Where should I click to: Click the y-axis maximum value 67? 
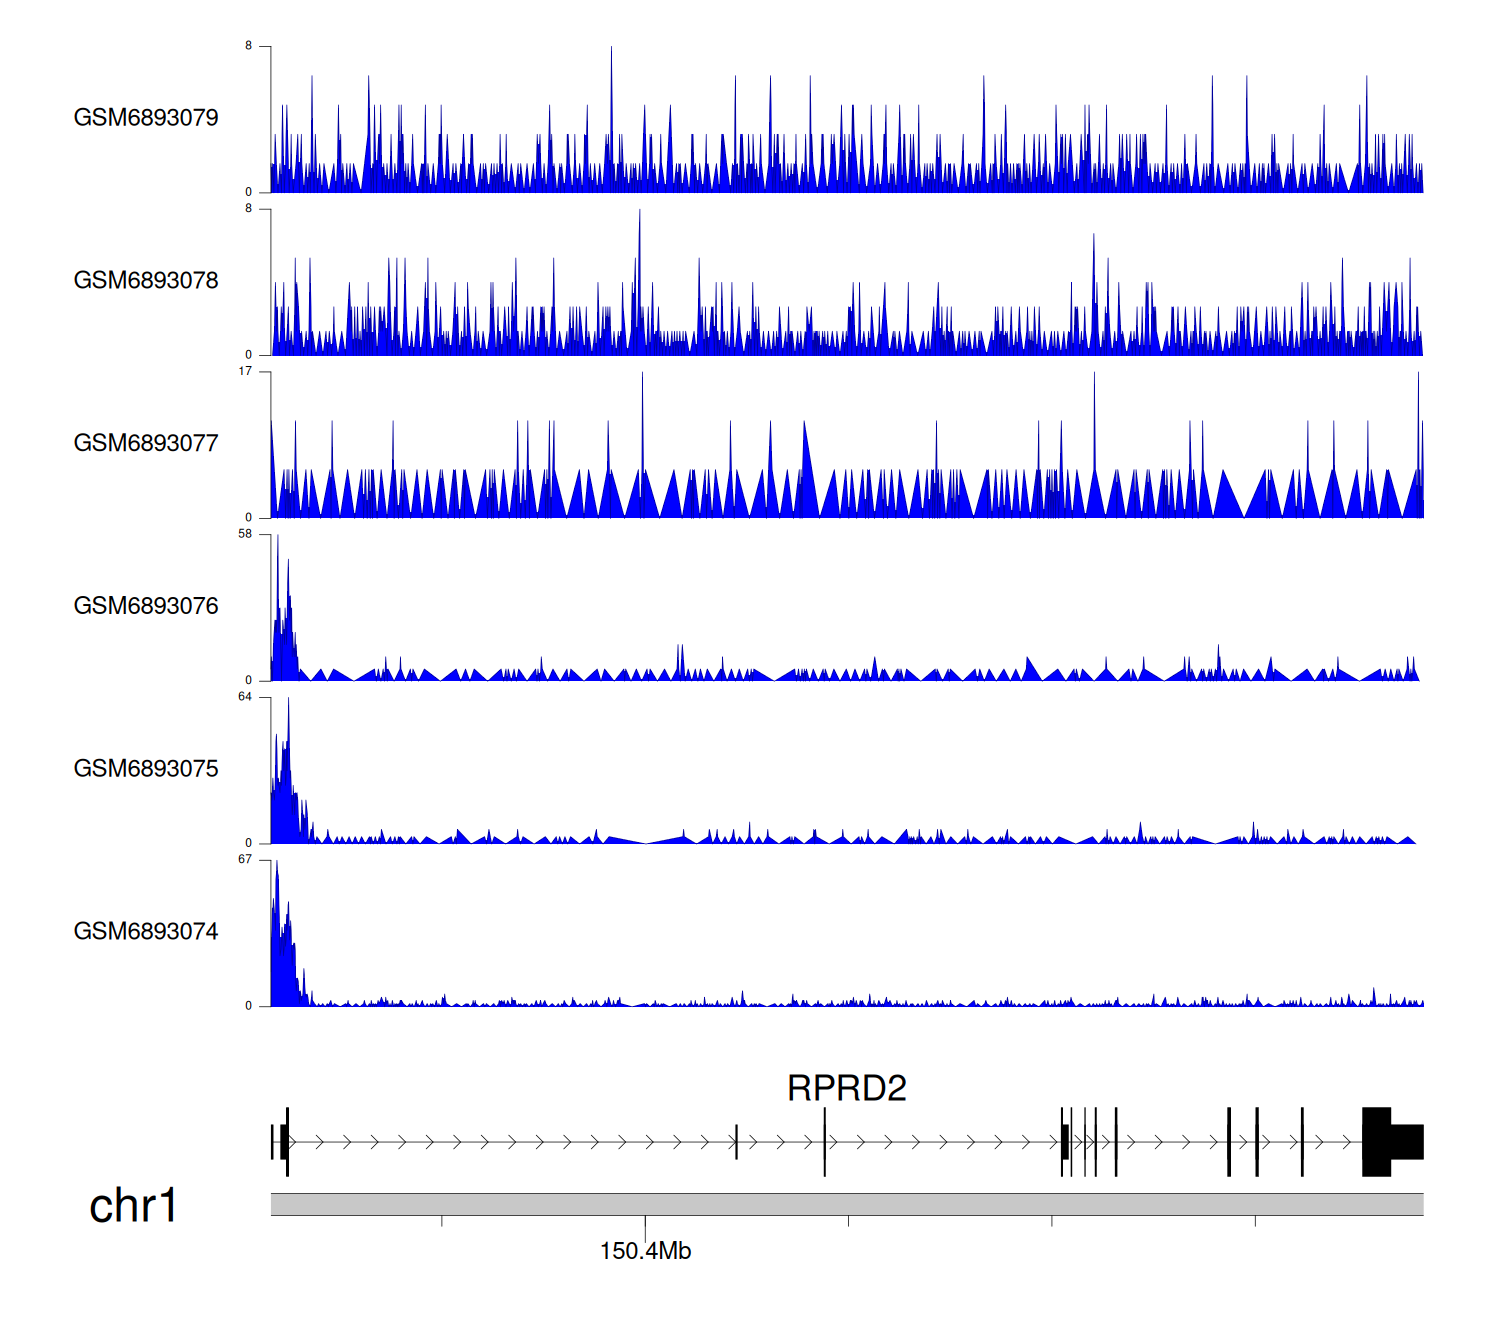coord(245,860)
